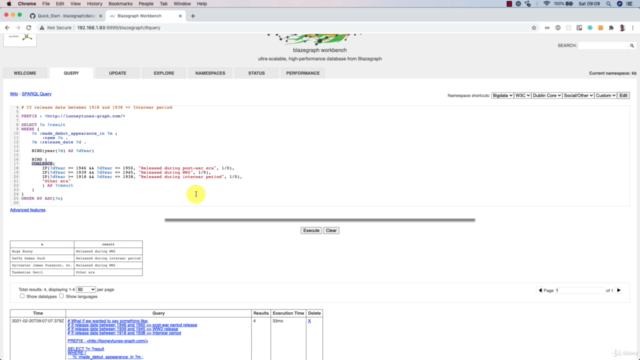Toggle the Show languages checkbox
Screen dimensions: 640x360
click(62, 296)
